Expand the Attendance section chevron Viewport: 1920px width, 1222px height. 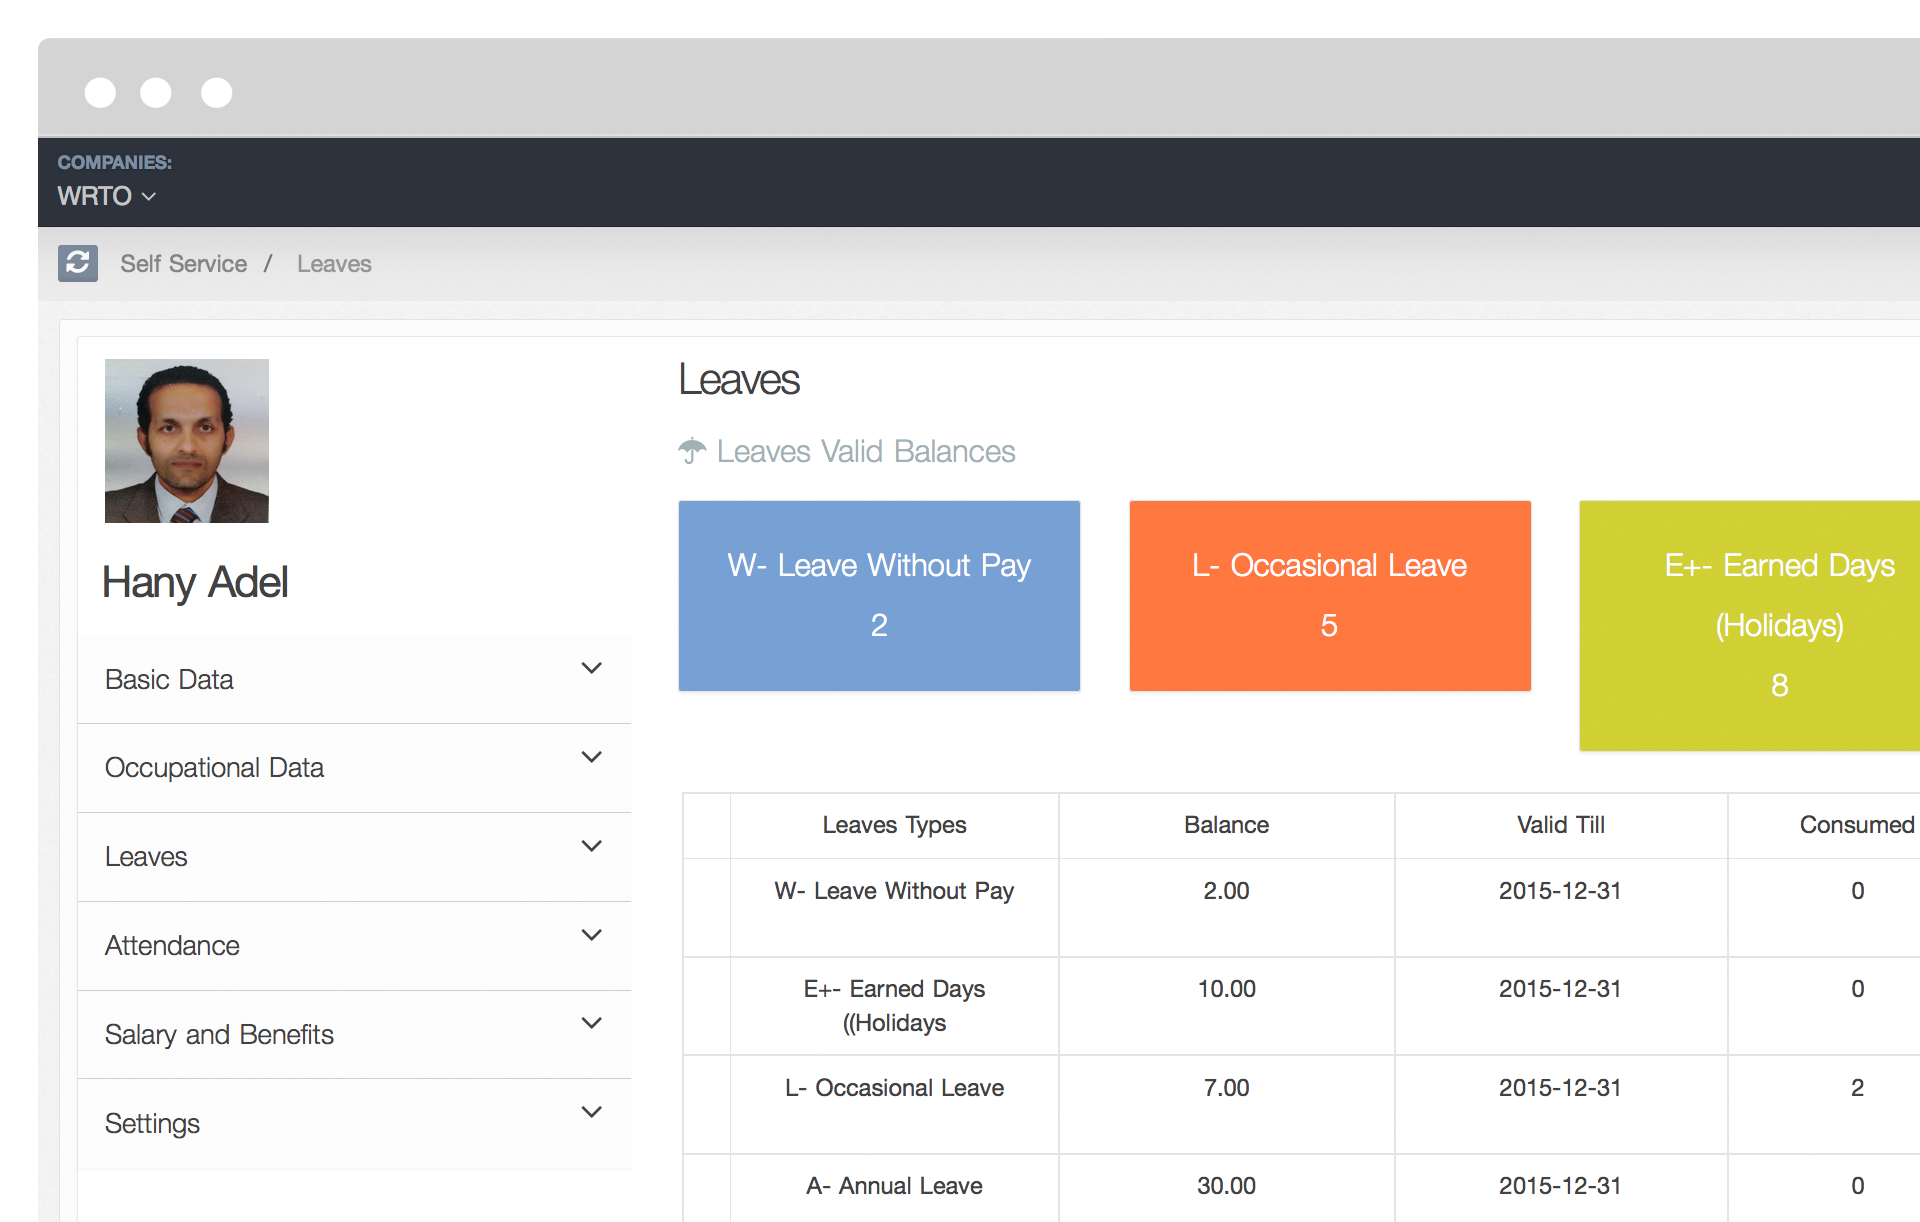coord(592,935)
